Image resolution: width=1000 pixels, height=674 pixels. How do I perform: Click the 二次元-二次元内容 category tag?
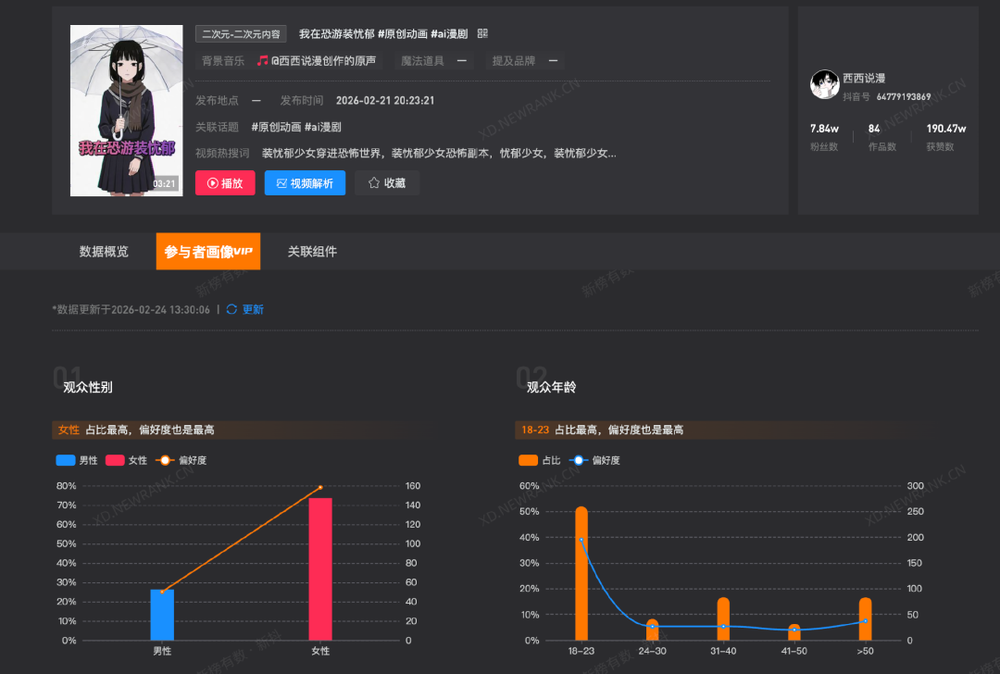pos(242,34)
